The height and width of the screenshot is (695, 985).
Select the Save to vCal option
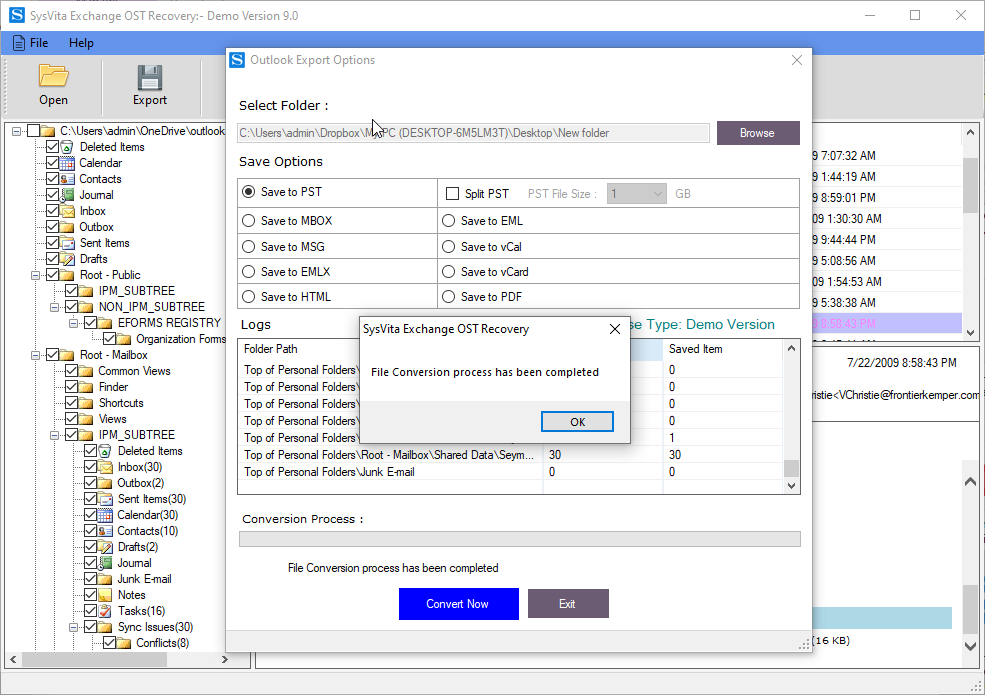[x=449, y=246]
